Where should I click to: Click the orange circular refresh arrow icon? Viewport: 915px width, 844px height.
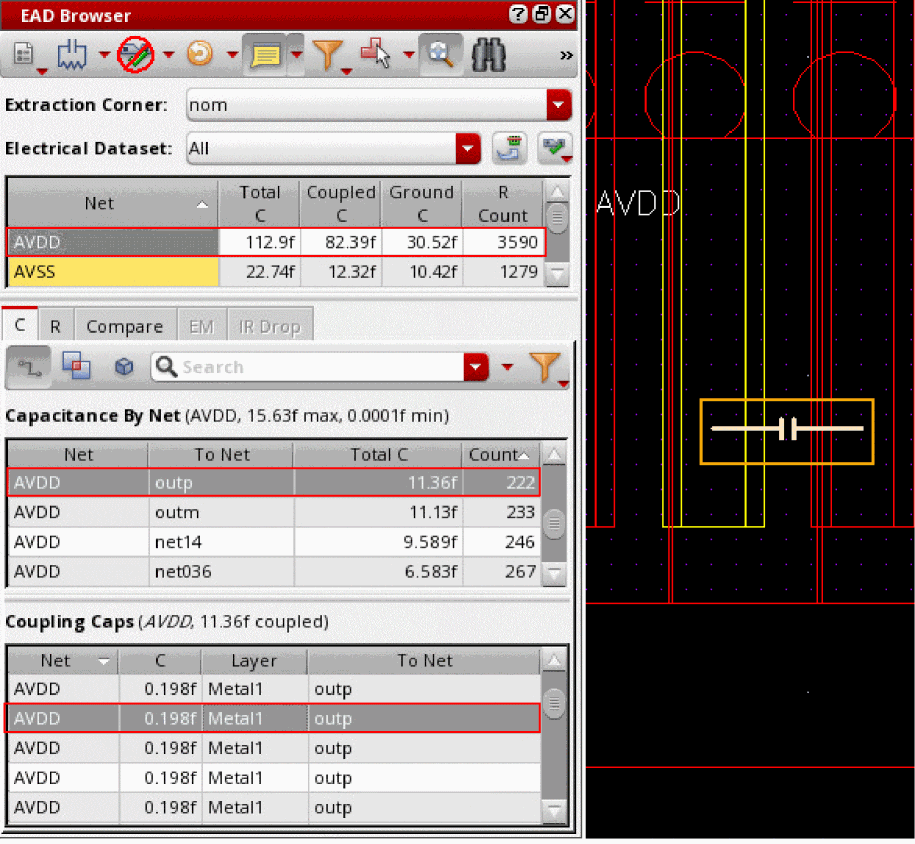pyautogui.click(x=200, y=56)
